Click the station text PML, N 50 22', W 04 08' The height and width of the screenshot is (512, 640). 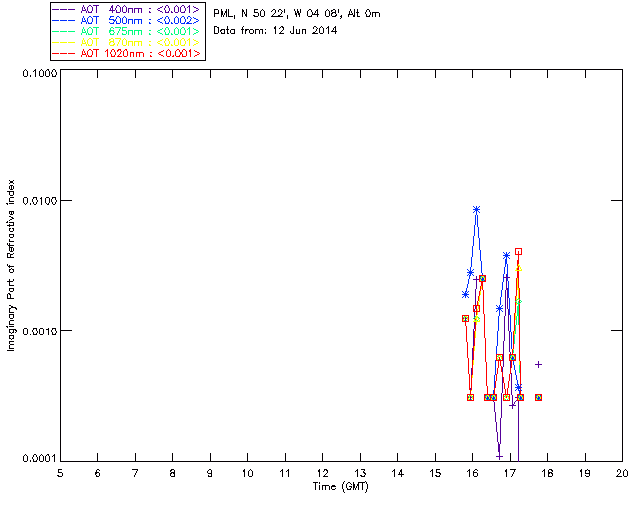pyautogui.click(x=278, y=13)
